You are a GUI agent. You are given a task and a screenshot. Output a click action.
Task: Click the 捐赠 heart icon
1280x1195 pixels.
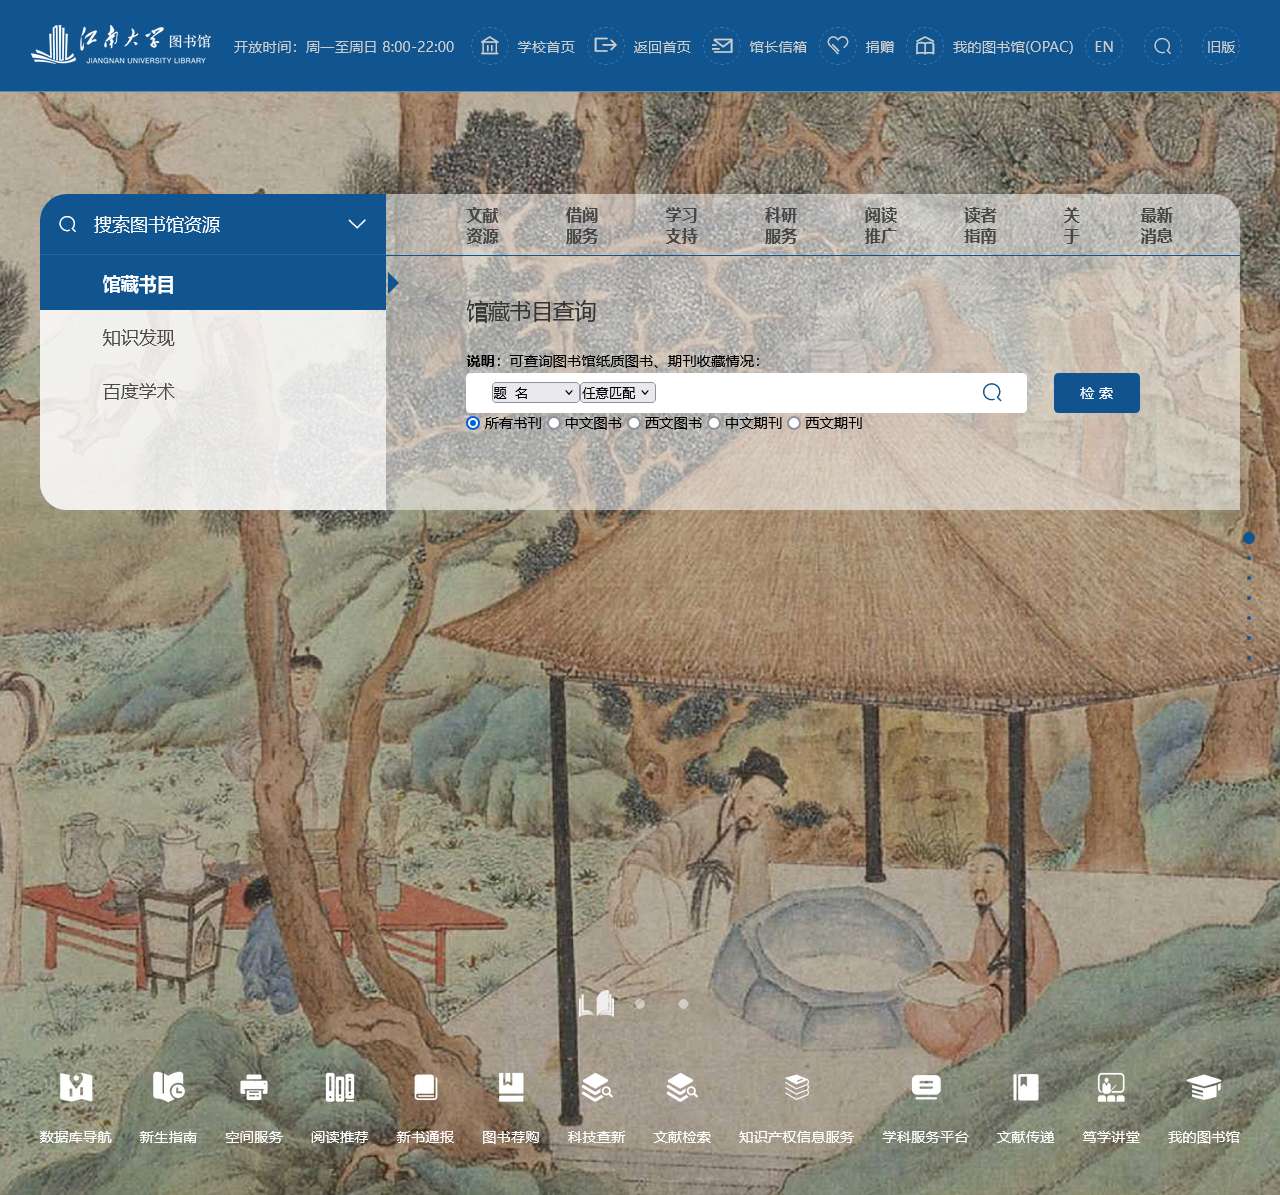[x=838, y=46]
